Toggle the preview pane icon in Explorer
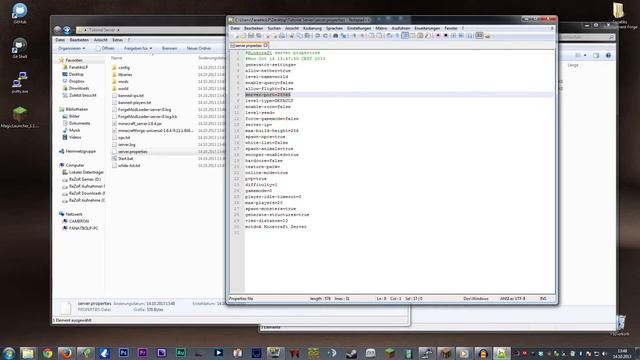The image size is (640, 360). (x=596, y=55)
